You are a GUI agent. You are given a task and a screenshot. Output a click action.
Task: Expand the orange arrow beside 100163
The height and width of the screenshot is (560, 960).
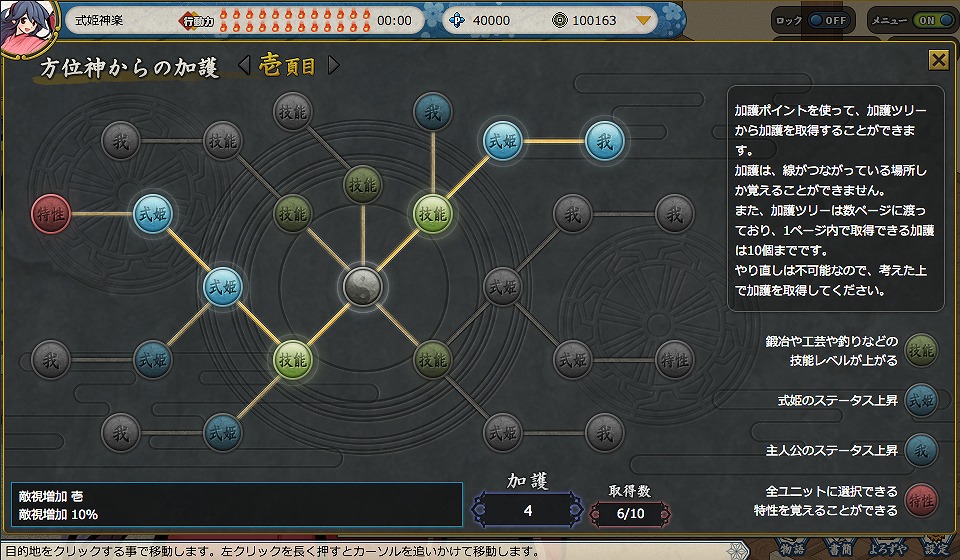pos(643,20)
